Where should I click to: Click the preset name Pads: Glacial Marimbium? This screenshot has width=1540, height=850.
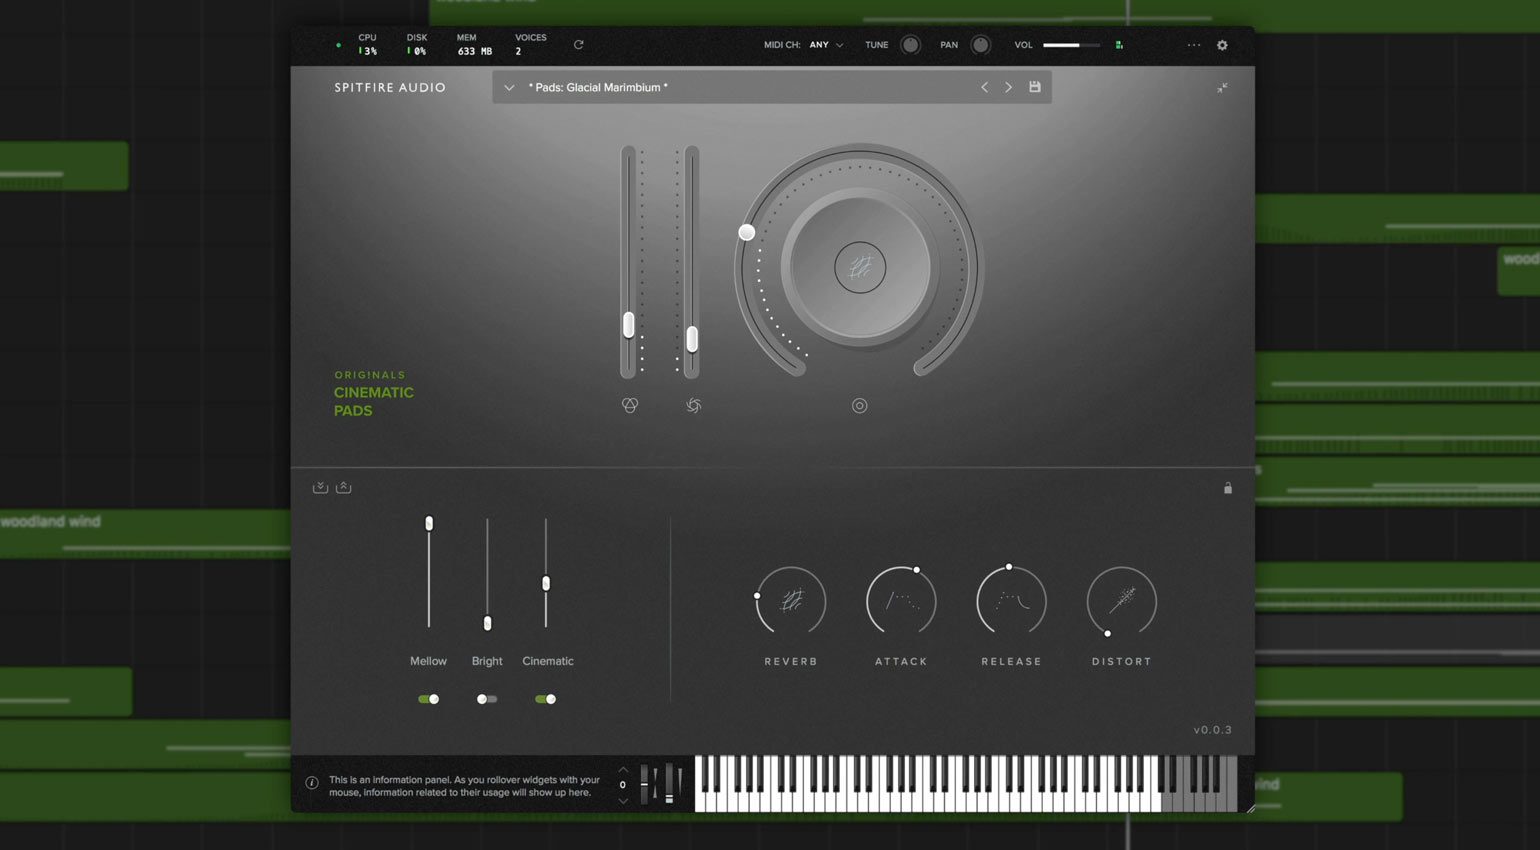[598, 88]
